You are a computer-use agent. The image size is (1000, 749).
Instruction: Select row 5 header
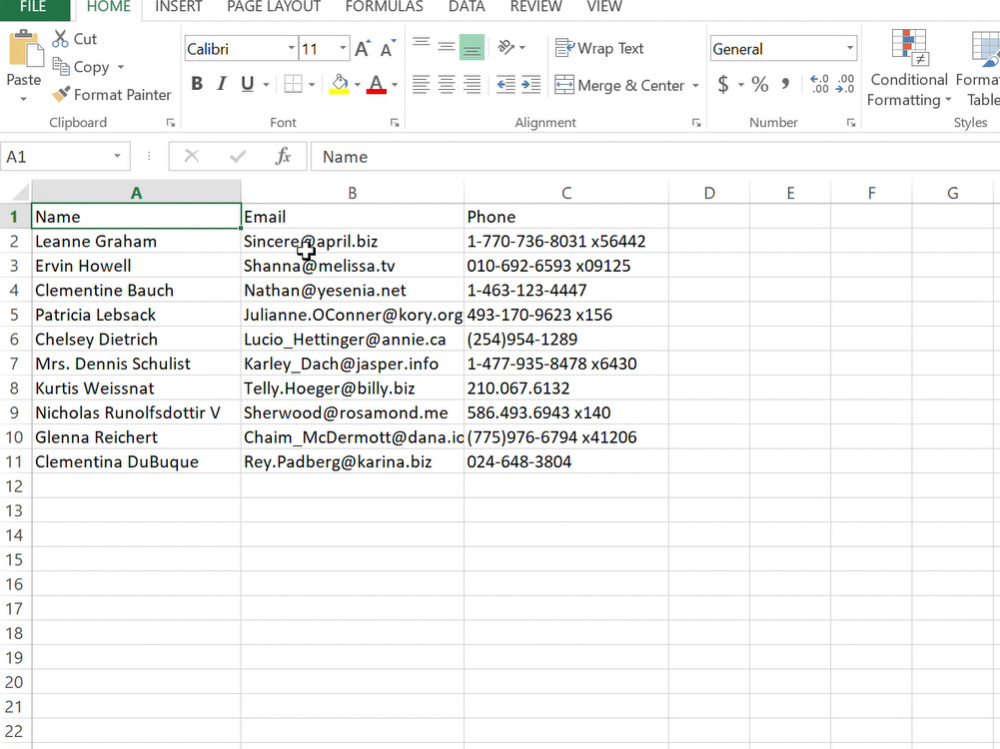click(x=15, y=315)
